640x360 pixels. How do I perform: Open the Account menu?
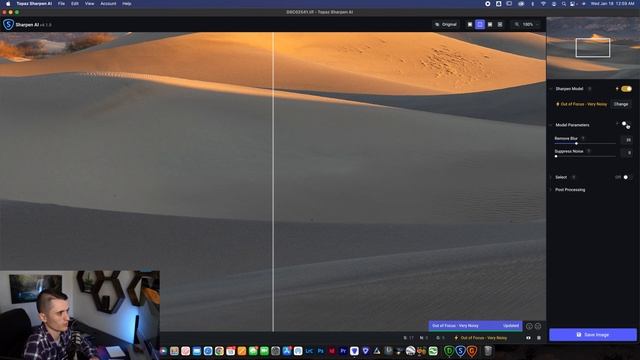108,4
